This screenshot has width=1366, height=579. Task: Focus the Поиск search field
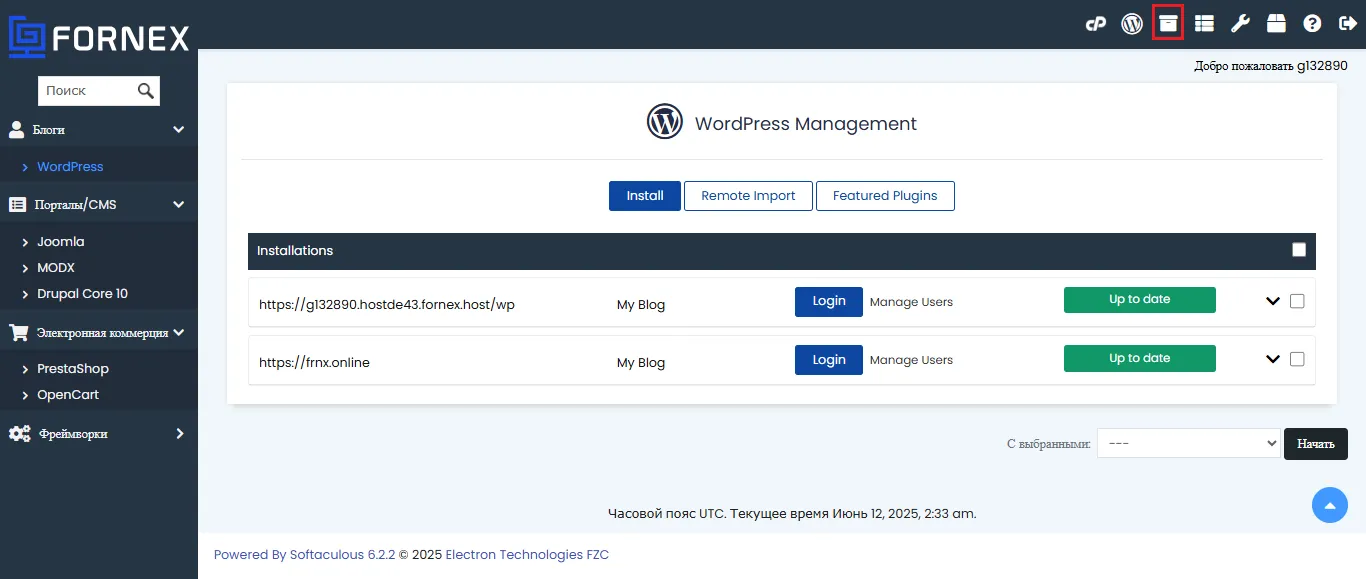(x=86, y=91)
